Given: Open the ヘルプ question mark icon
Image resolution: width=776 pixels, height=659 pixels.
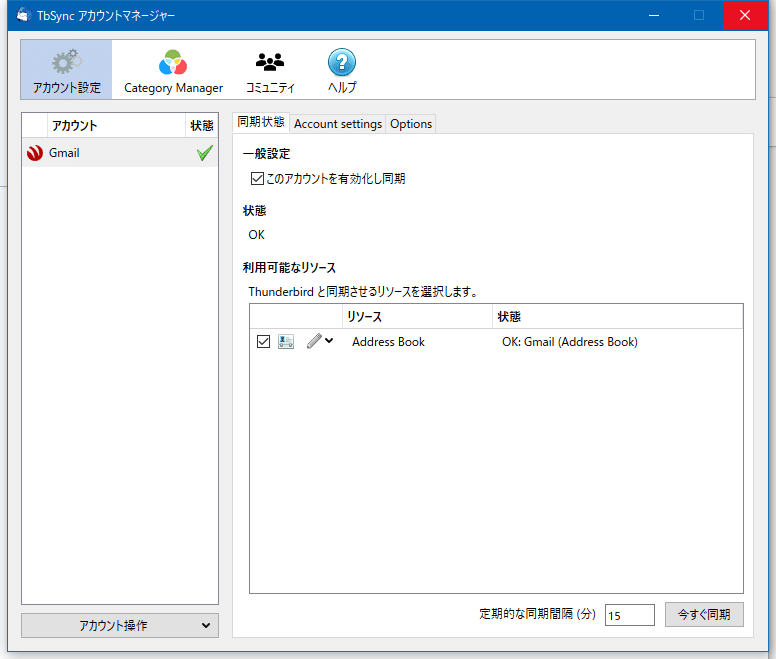Looking at the screenshot, I should tap(341, 62).
